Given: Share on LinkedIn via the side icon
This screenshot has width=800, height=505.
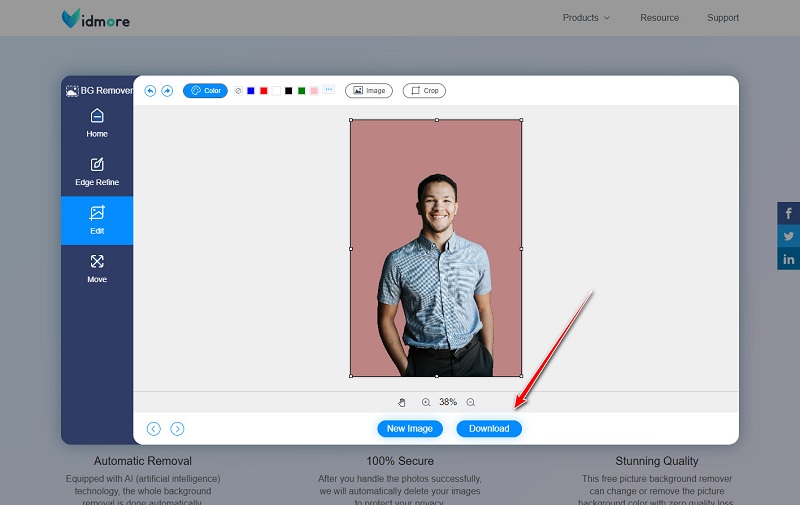Looking at the screenshot, I should coord(788,260).
